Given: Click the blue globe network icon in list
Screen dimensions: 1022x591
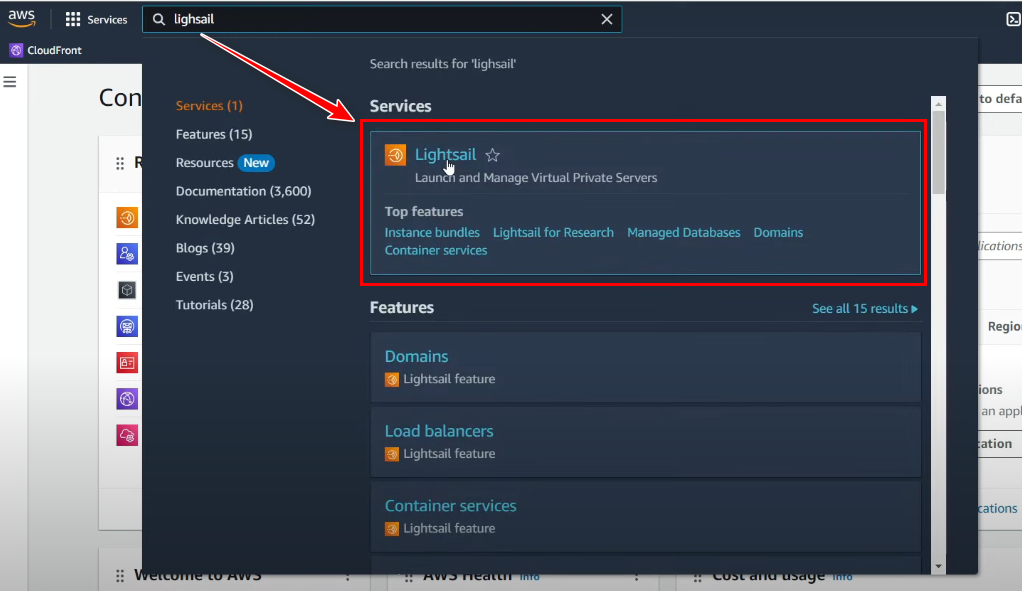Looking at the screenshot, I should pos(127,326).
